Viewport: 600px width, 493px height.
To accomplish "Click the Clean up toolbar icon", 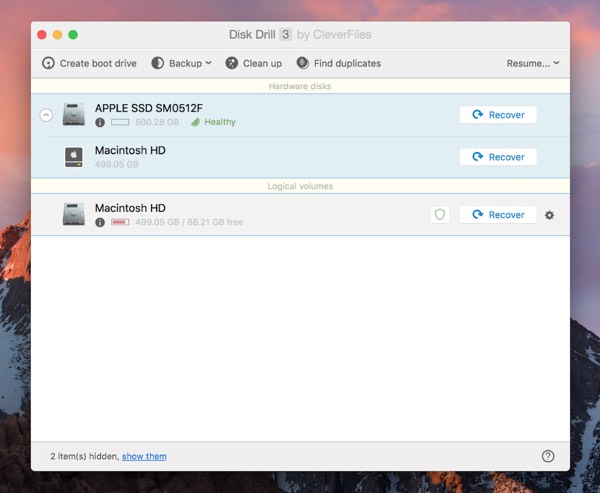I will tap(232, 63).
